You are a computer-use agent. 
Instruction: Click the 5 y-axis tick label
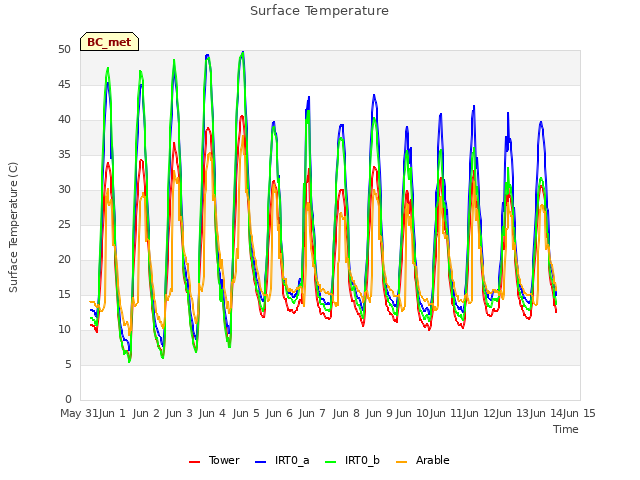[x=68, y=364]
